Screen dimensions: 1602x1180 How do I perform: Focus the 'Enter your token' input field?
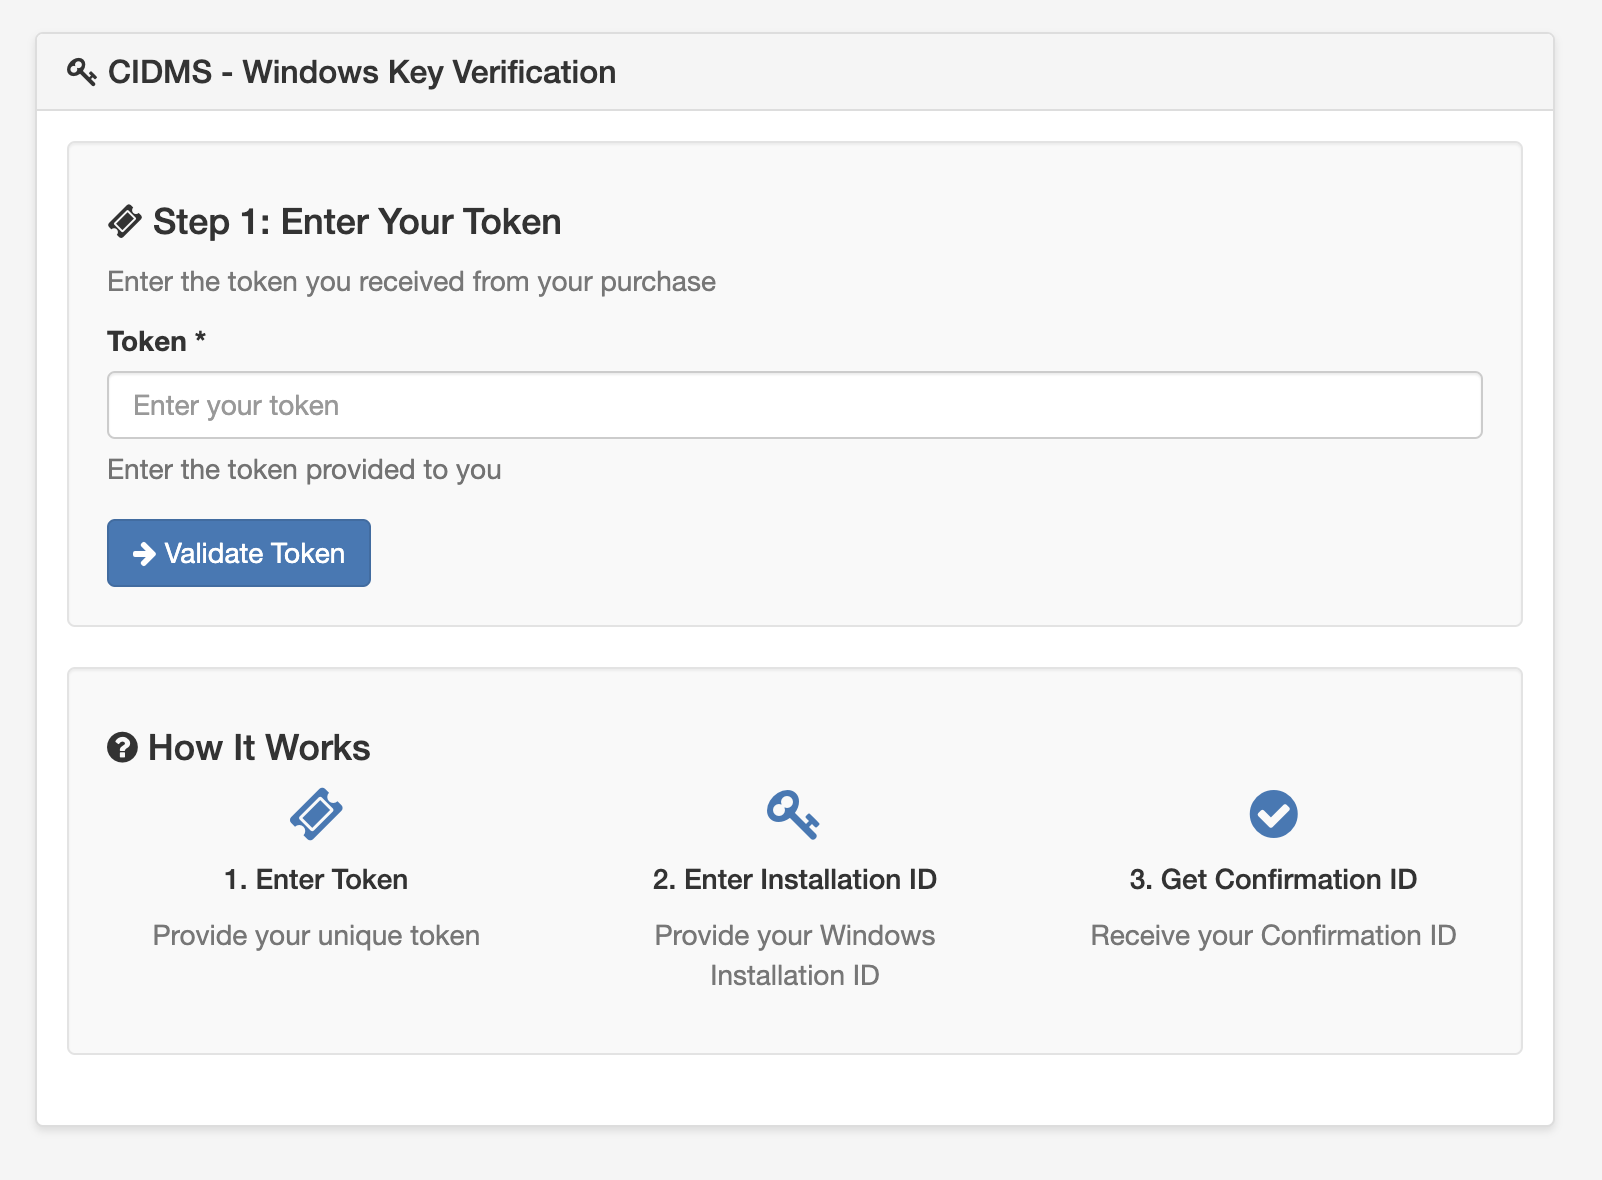tap(794, 405)
